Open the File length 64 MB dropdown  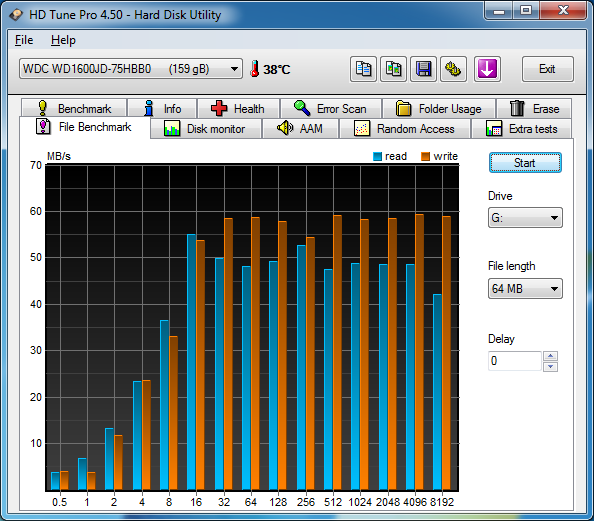[x=525, y=289]
